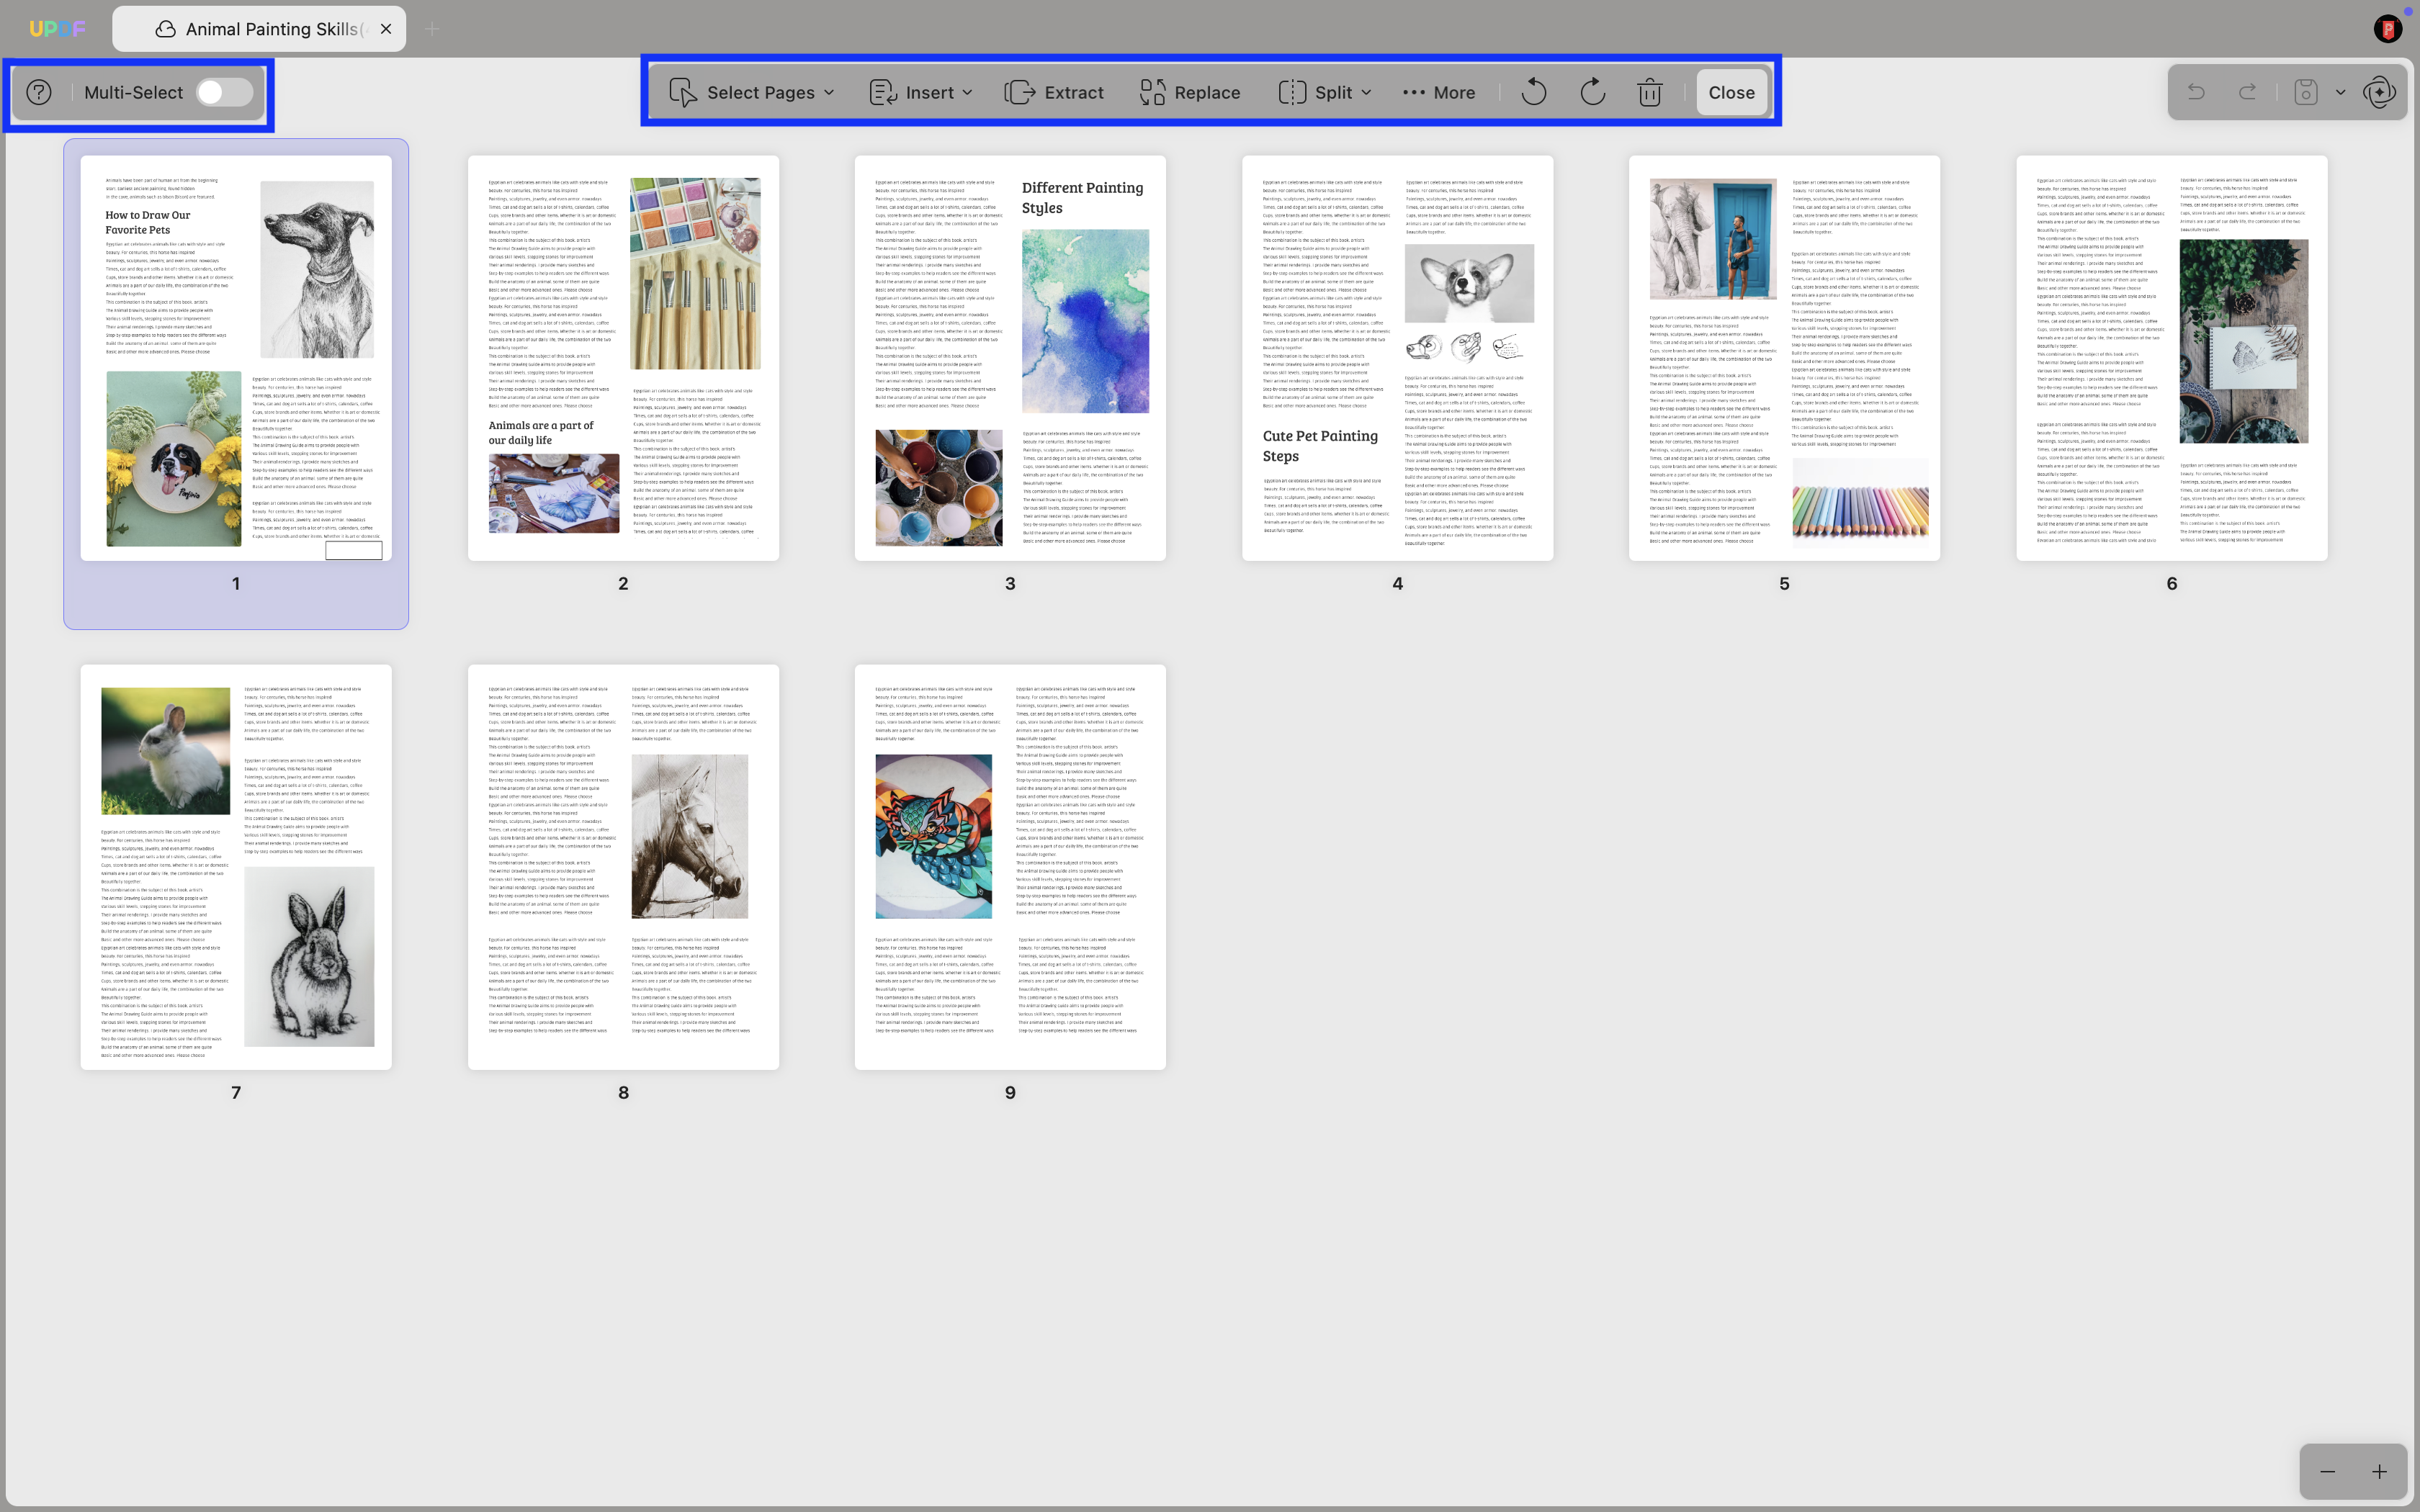Screen dimensions: 2420x1512
Task: Click the redo arrow icon
Action: tap(2247, 92)
